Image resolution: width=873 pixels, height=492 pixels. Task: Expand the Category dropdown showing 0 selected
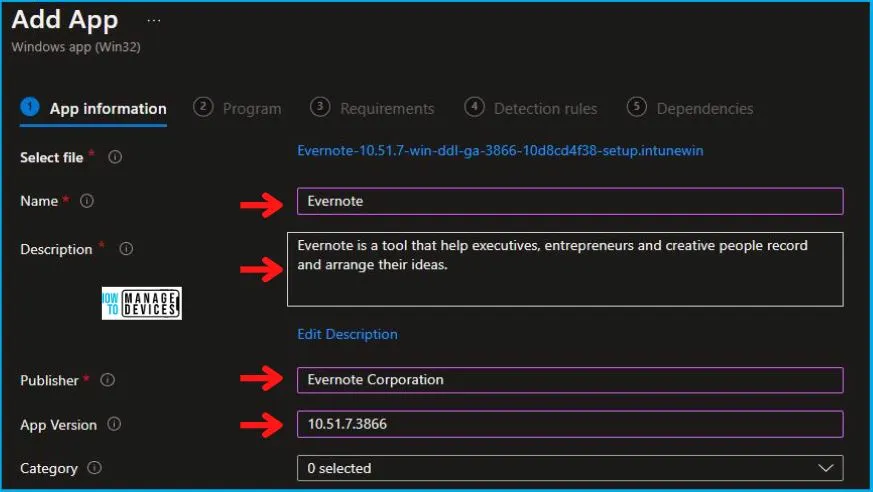coord(570,468)
